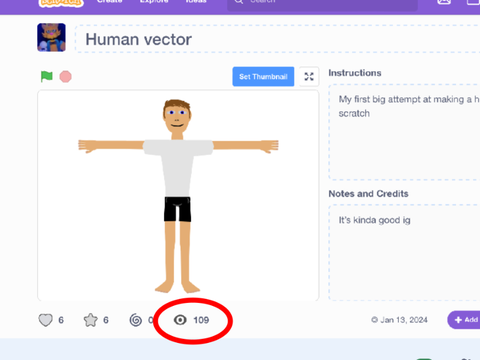Click the green flag to start project
480x360 pixels.
coord(47,76)
